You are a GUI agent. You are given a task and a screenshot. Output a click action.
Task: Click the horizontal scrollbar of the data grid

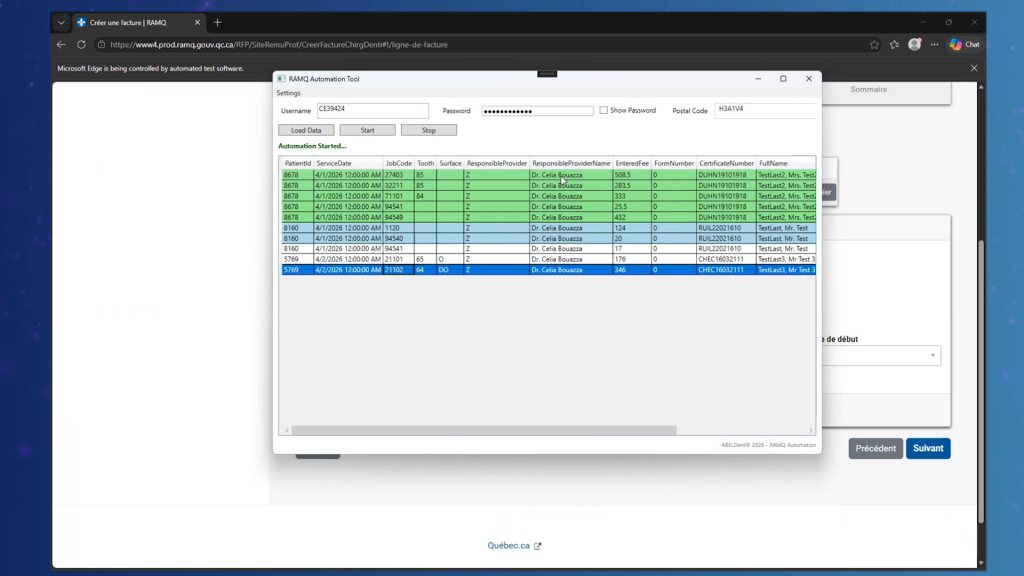(484, 430)
